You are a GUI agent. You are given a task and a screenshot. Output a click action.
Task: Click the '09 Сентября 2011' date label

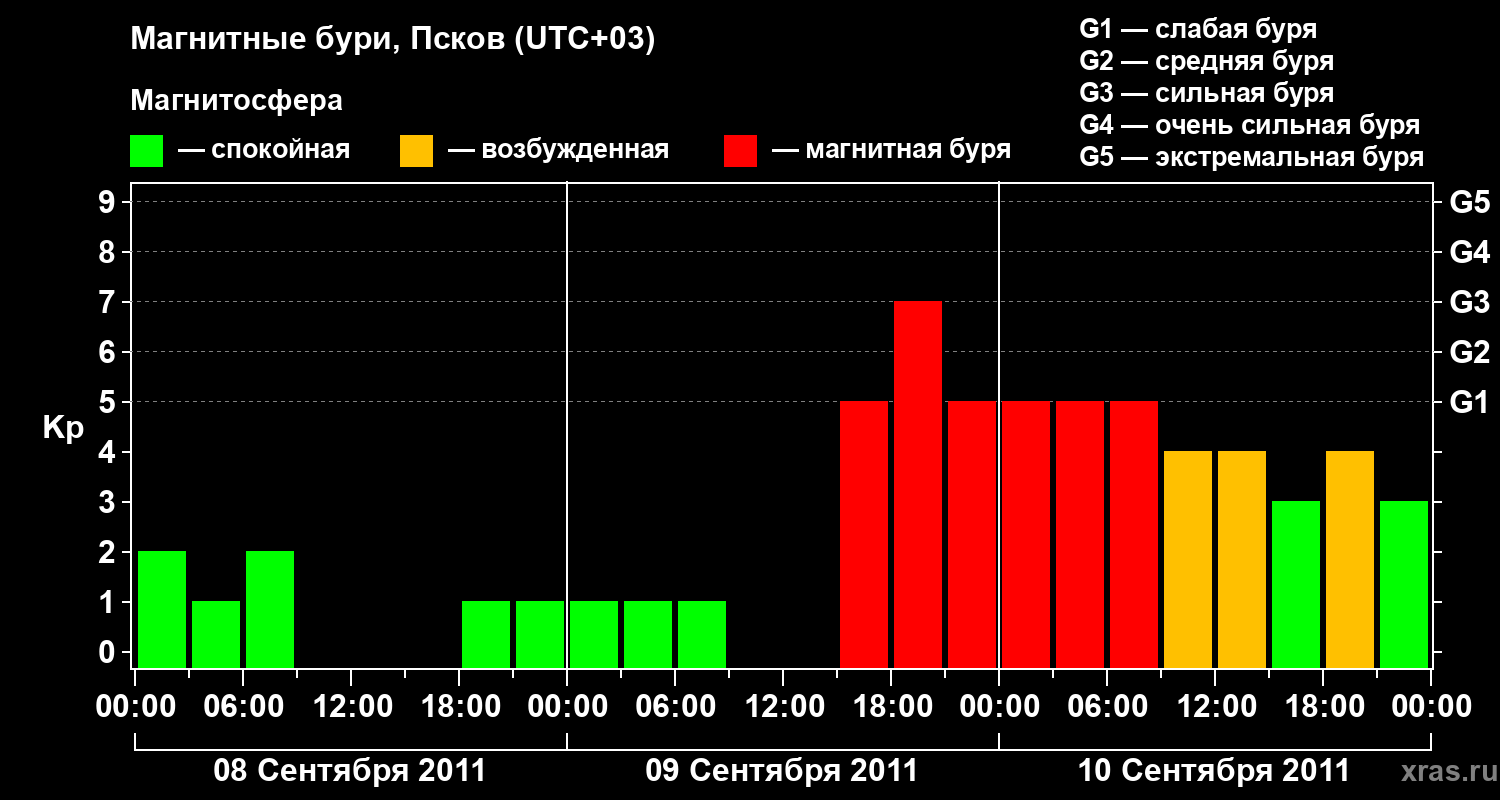click(782, 770)
